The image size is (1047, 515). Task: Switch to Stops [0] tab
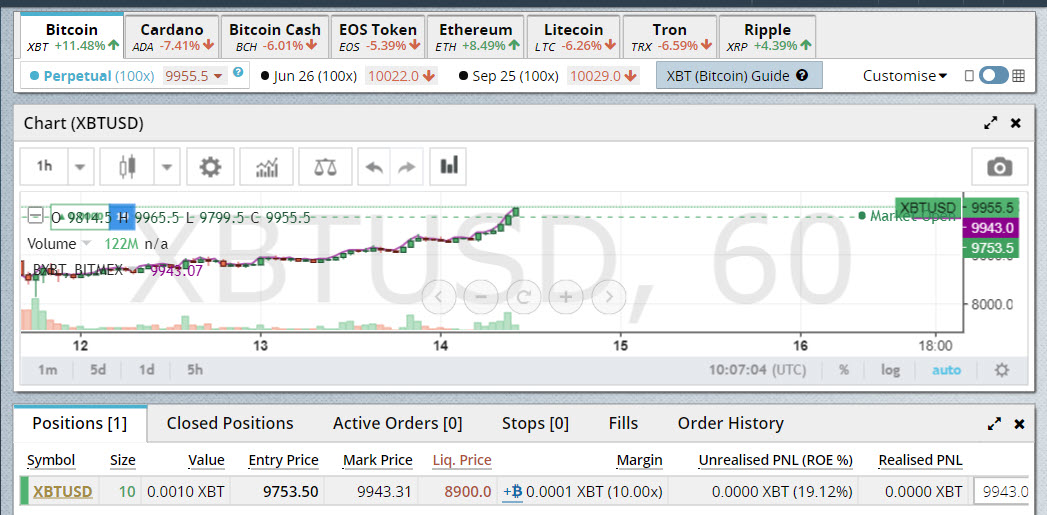click(x=536, y=423)
